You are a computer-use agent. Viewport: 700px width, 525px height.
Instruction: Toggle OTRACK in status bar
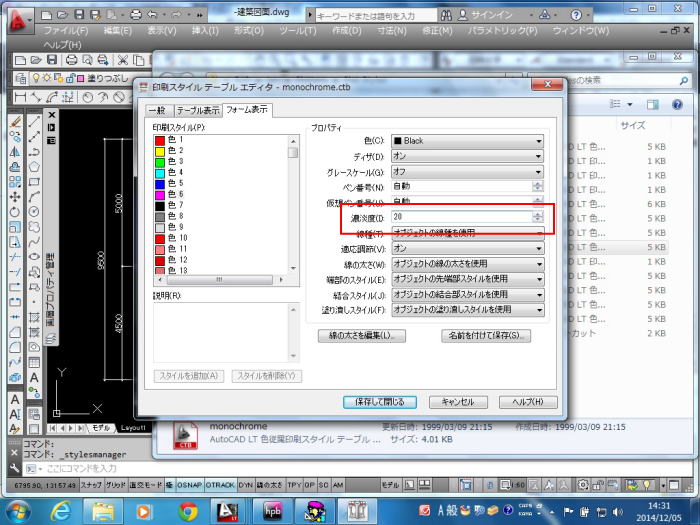tap(220, 485)
